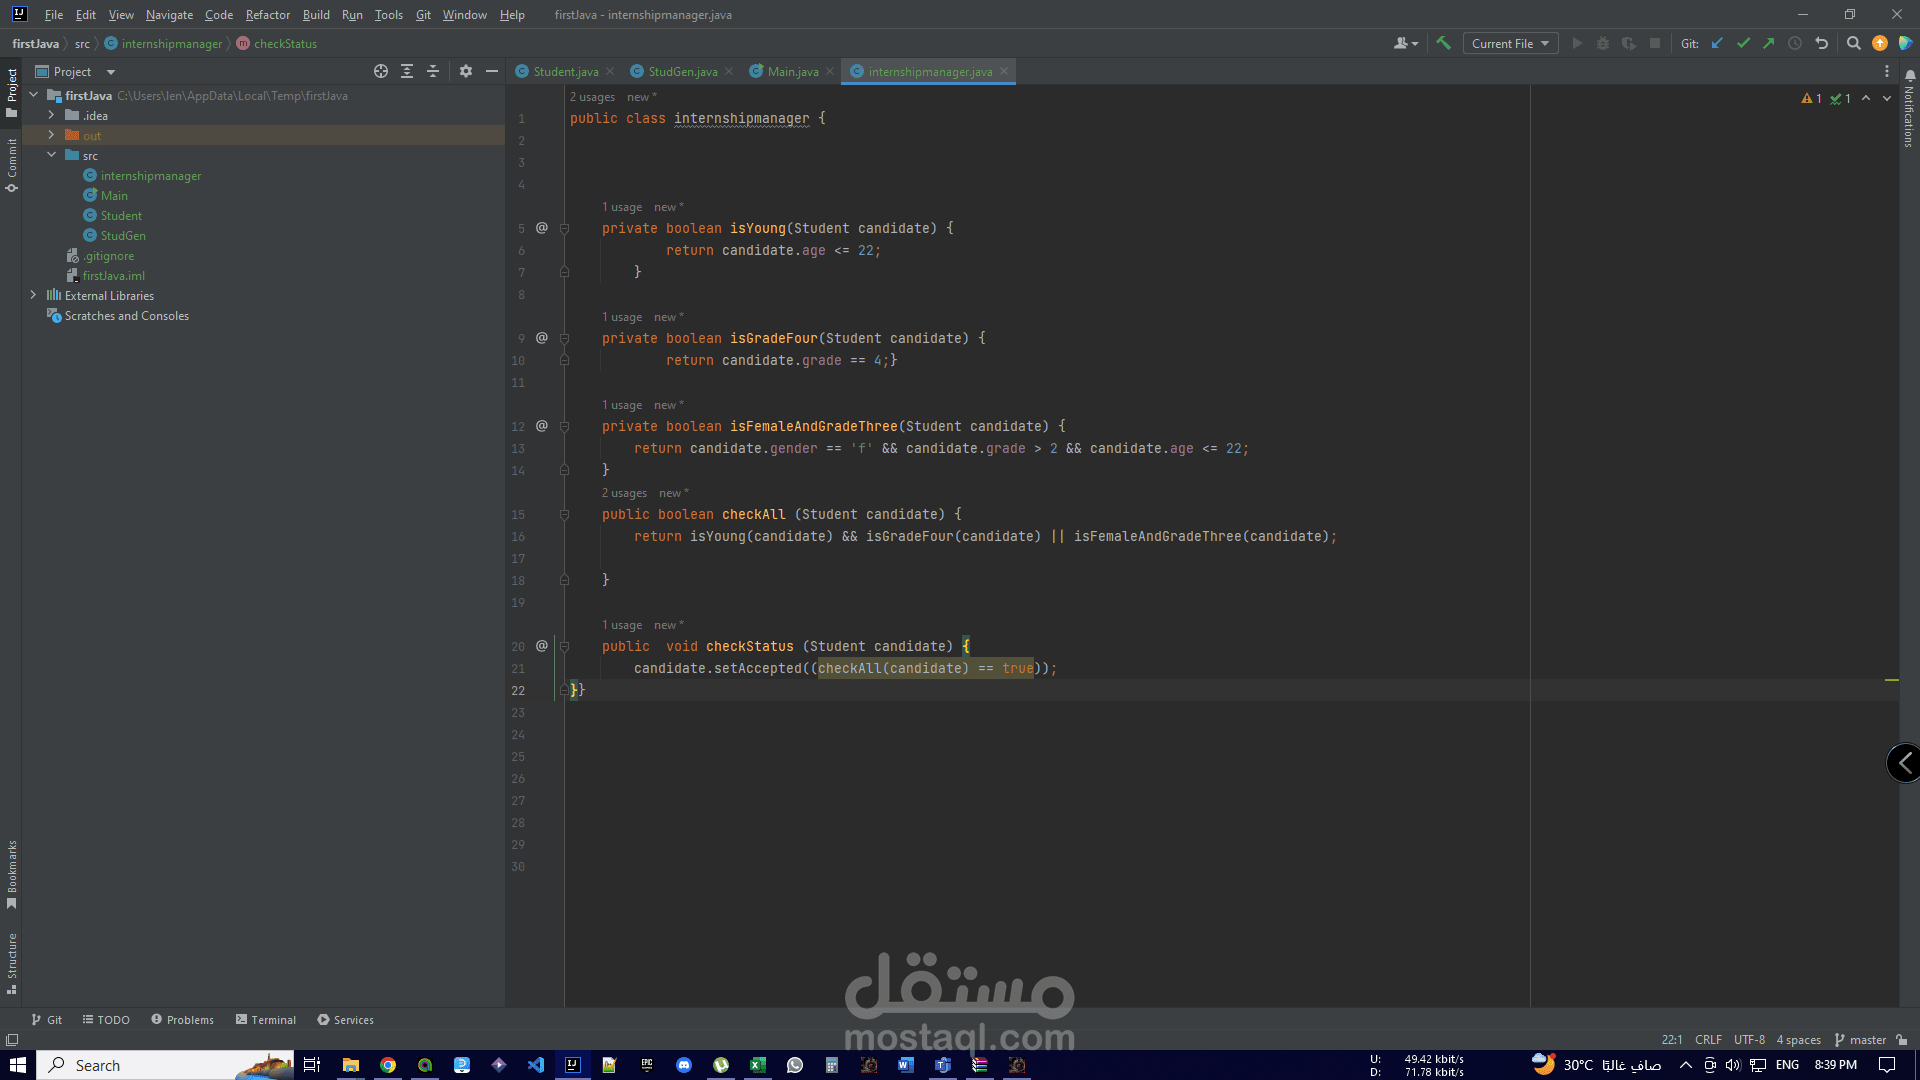Toggle the Bookmarks tool window

pyautogui.click(x=12, y=873)
